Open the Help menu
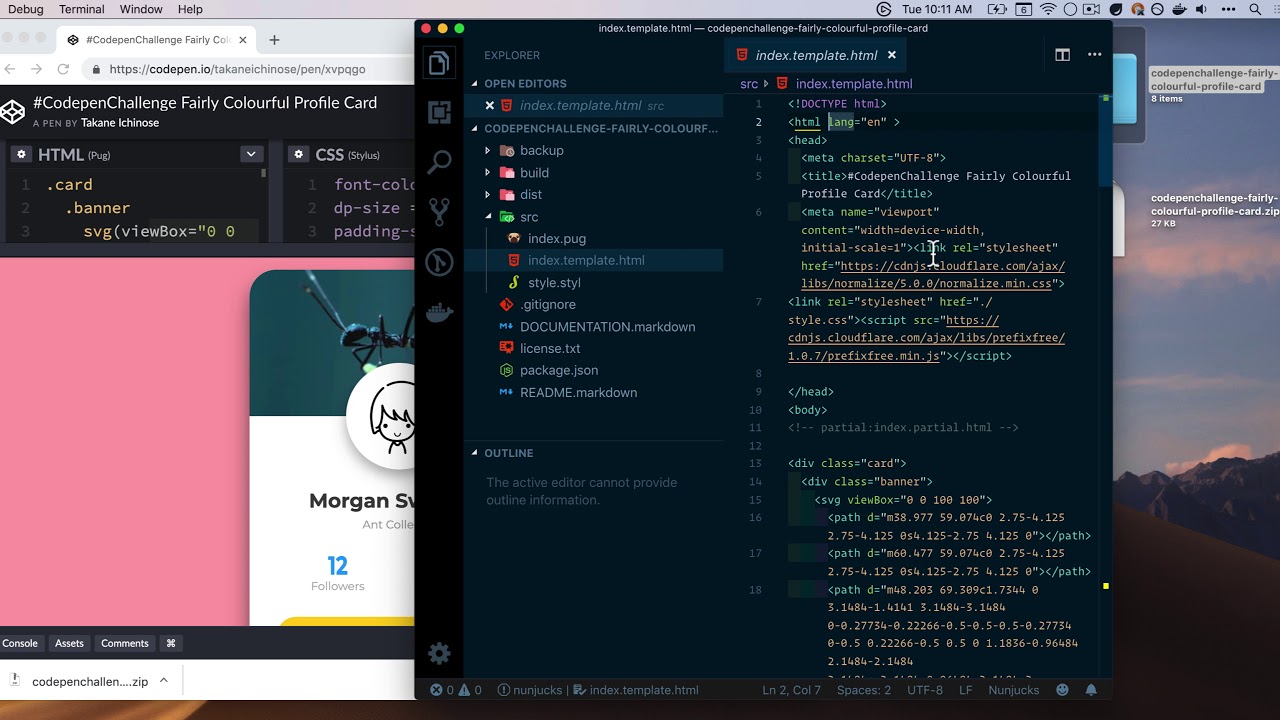Image resolution: width=1280 pixels, height=720 pixels. click(x=190, y=9)
